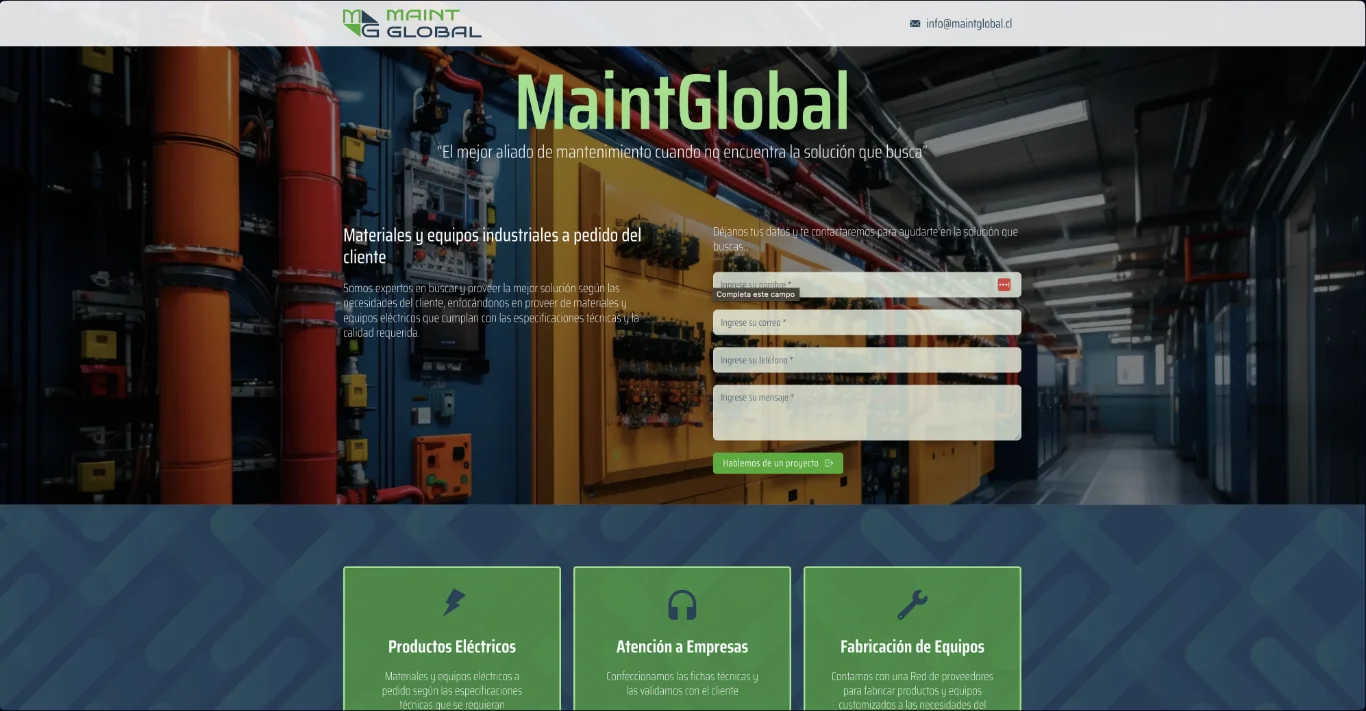Image resolution: width=1366 pixels, height=711 pixels.
Task: Click the Materiales y equipos industriales heading
Action: point(493,246)
